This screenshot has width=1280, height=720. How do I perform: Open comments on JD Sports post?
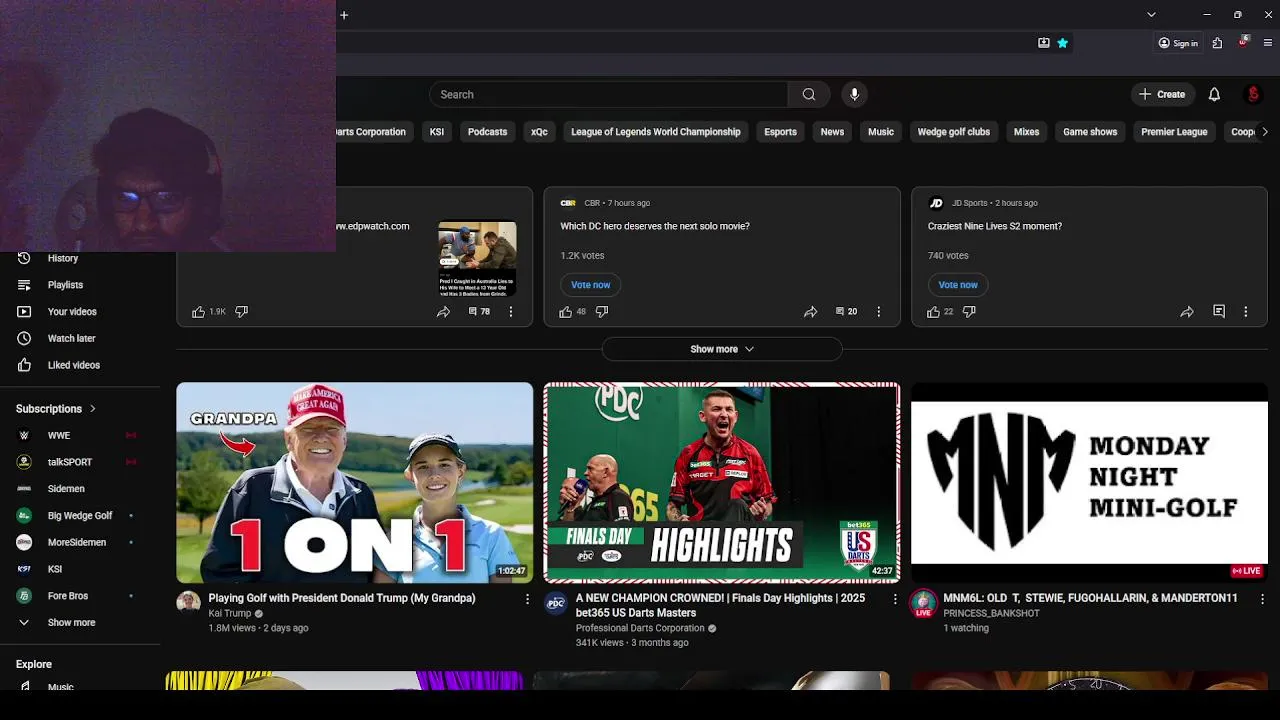(1219, 312)
